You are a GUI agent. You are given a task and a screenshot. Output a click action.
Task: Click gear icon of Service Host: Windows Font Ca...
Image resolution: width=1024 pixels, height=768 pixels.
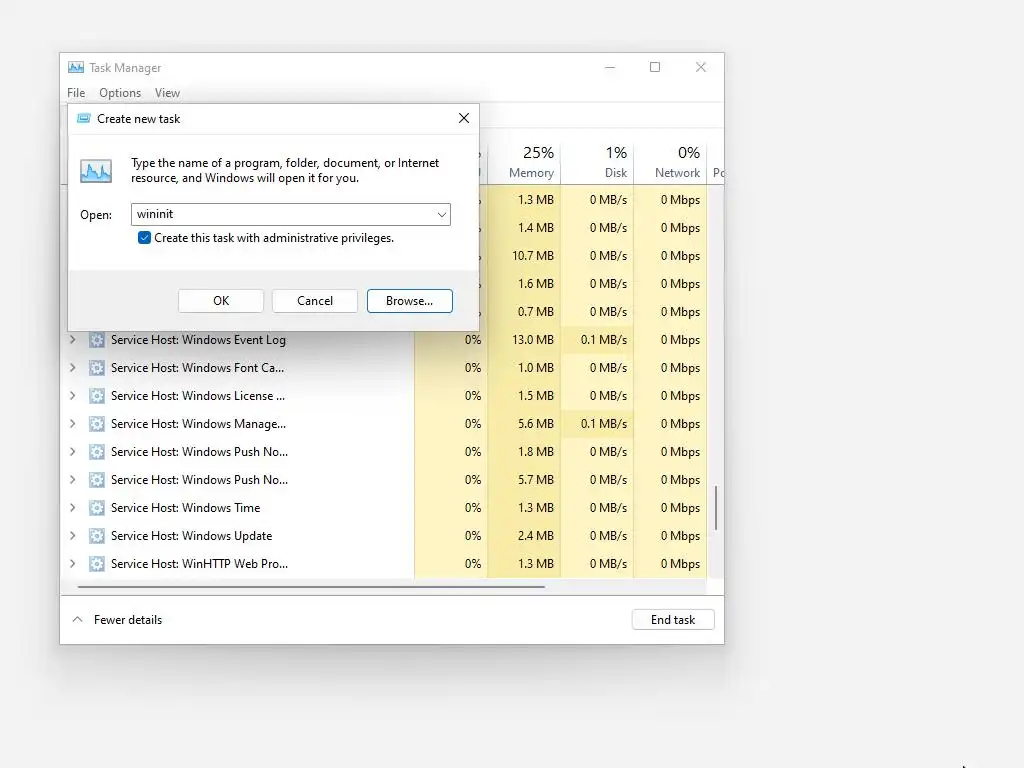(x=97, y=368)
